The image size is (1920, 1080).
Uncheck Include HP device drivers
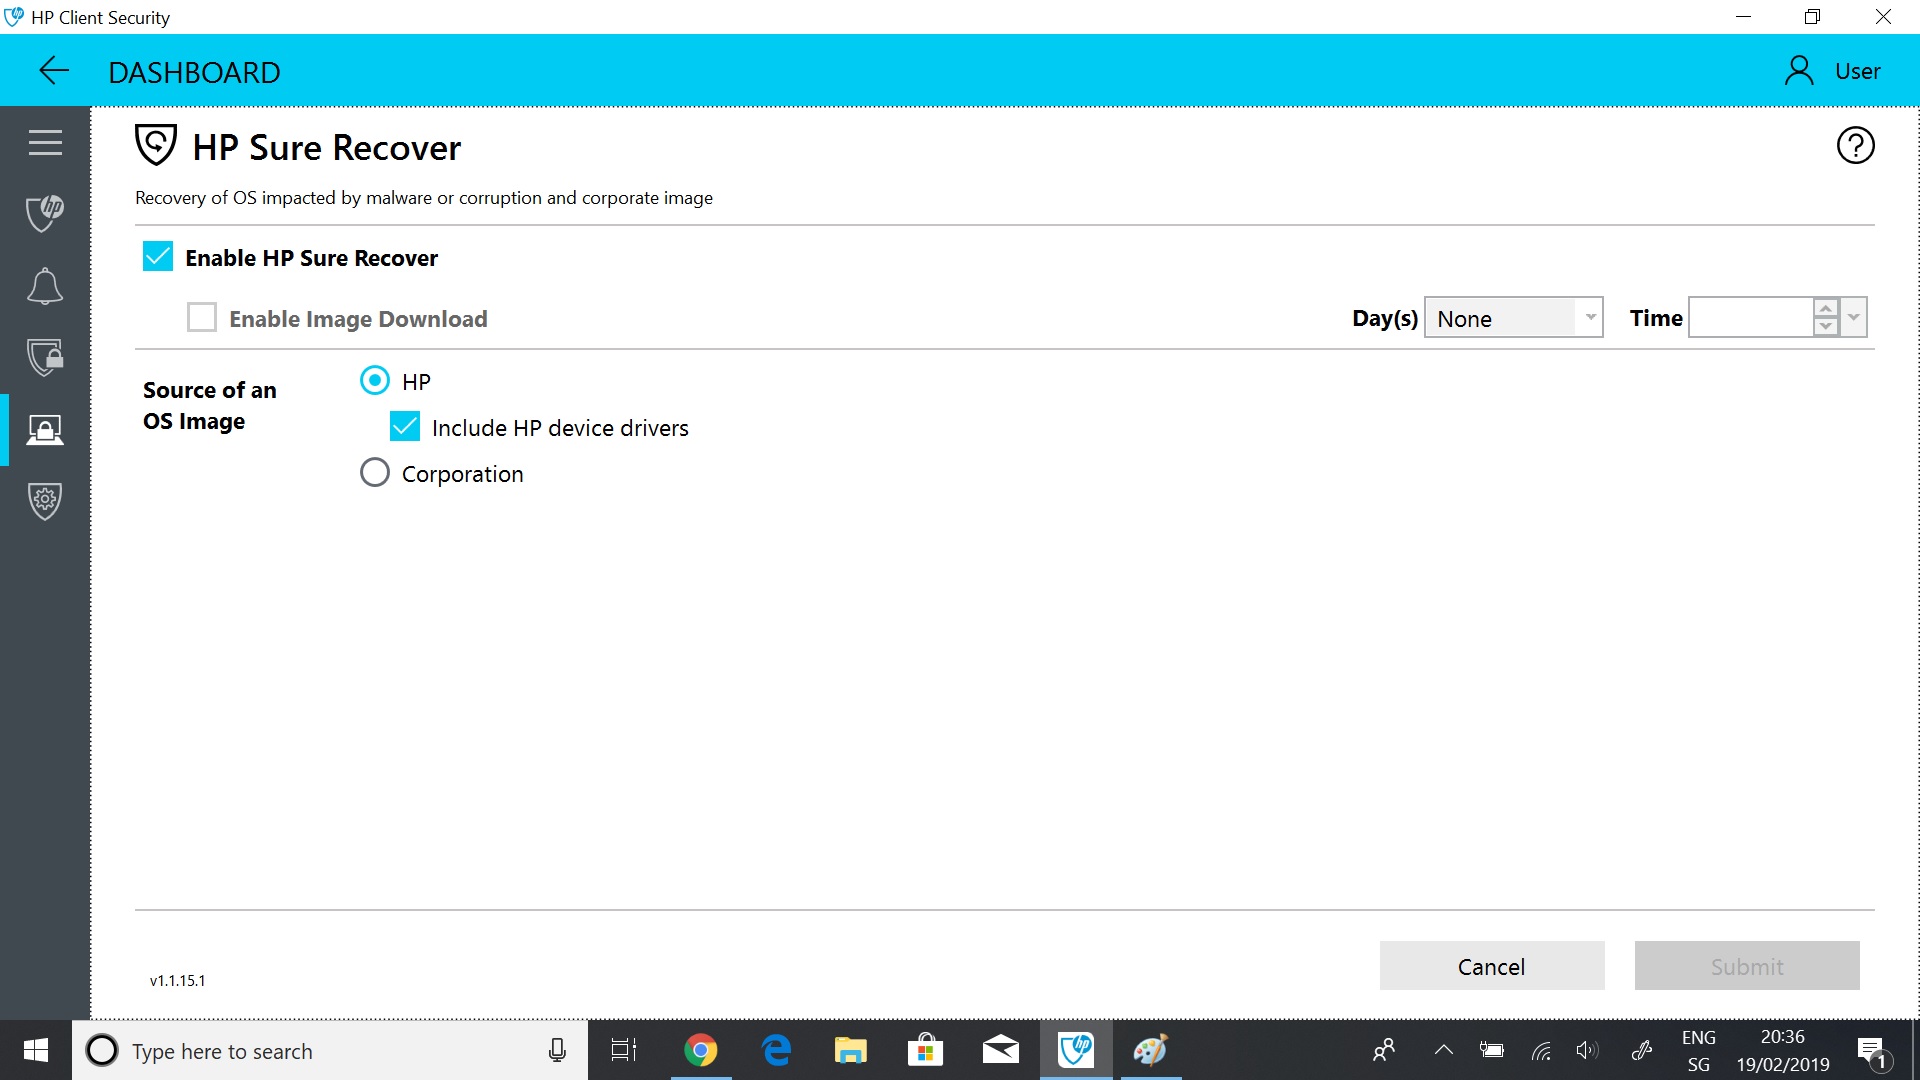[x=404, y=426]
